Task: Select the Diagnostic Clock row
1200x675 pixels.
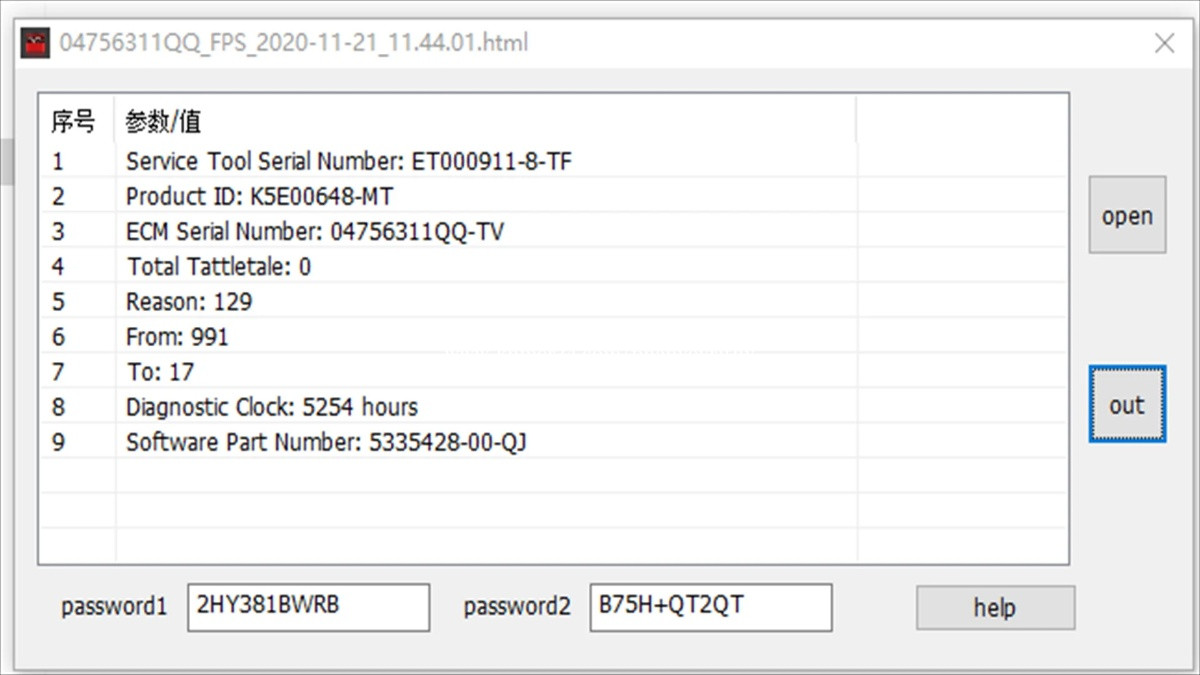Action: 553,407
